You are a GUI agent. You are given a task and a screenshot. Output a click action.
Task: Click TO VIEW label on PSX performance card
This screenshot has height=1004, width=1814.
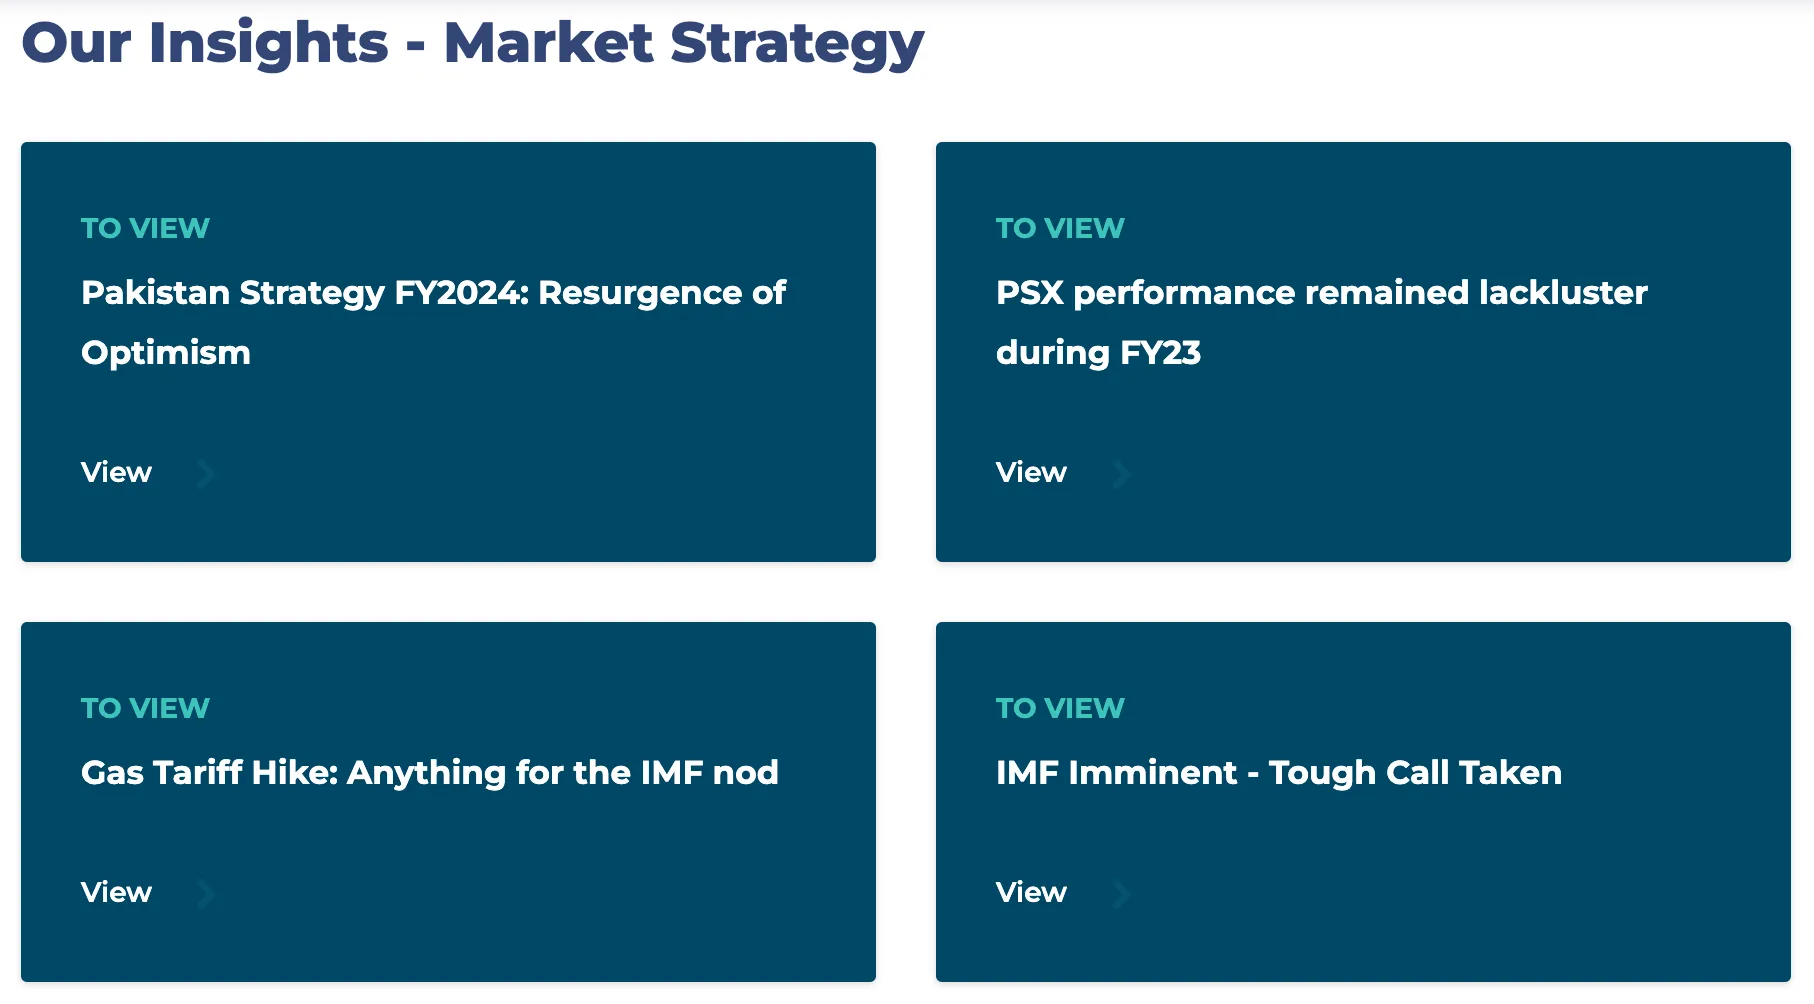coord(1060,228)
